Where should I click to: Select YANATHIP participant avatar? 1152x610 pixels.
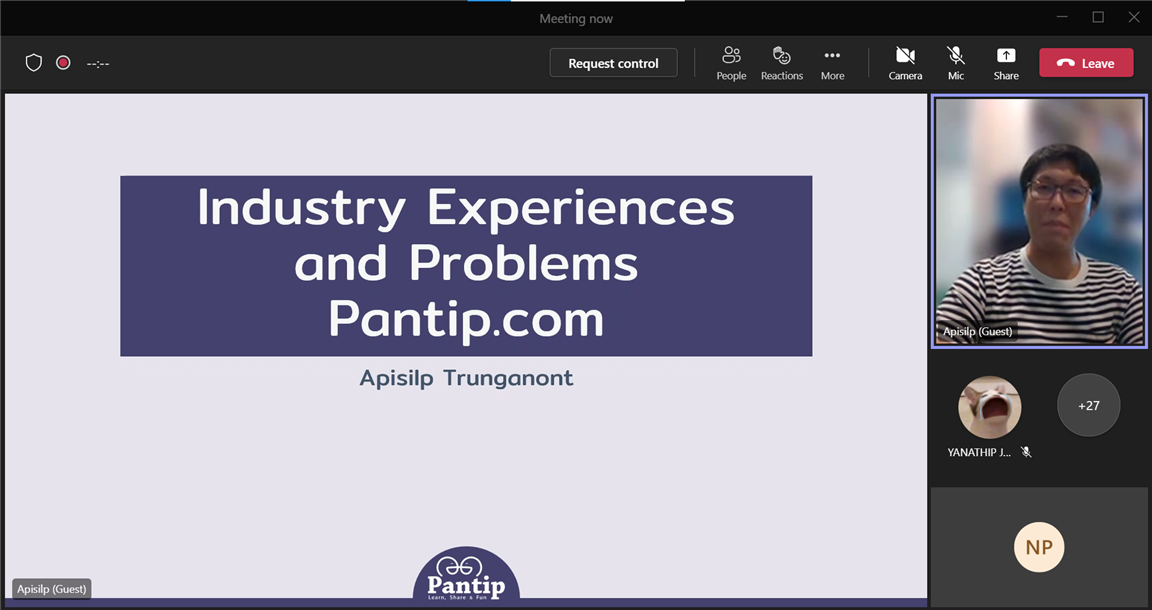[989, 407]
